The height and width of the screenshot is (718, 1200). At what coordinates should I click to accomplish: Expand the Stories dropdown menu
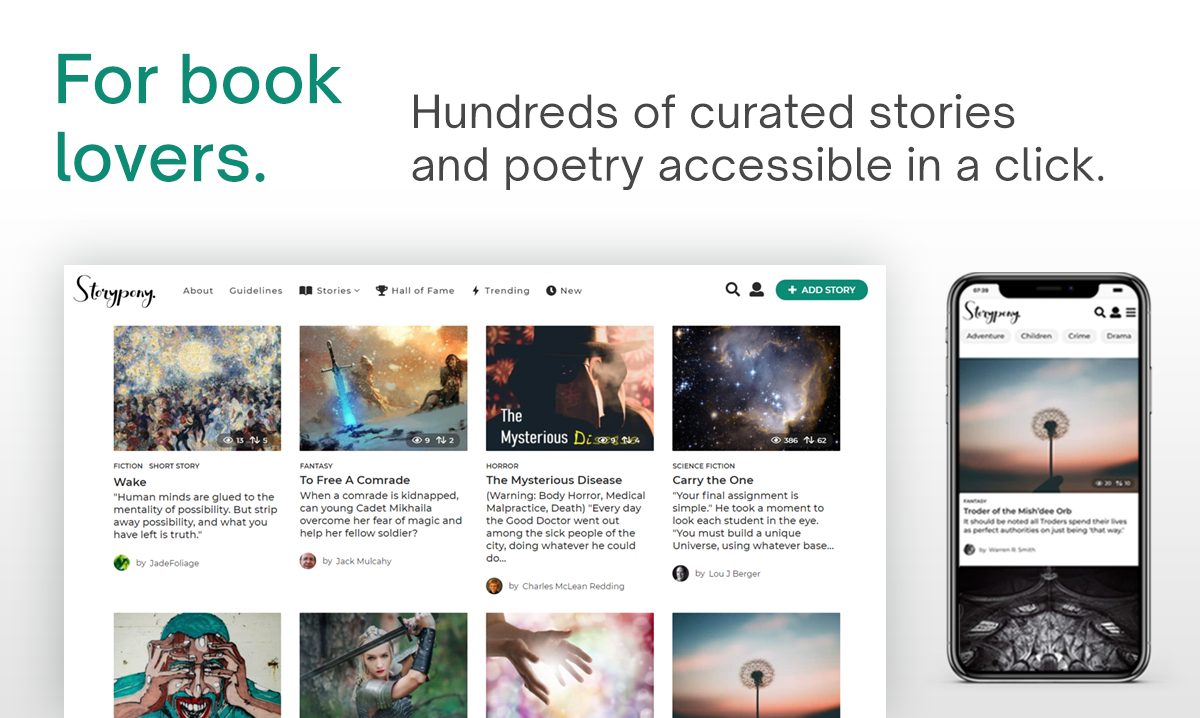pyautogui.click(x=329, y=291)
